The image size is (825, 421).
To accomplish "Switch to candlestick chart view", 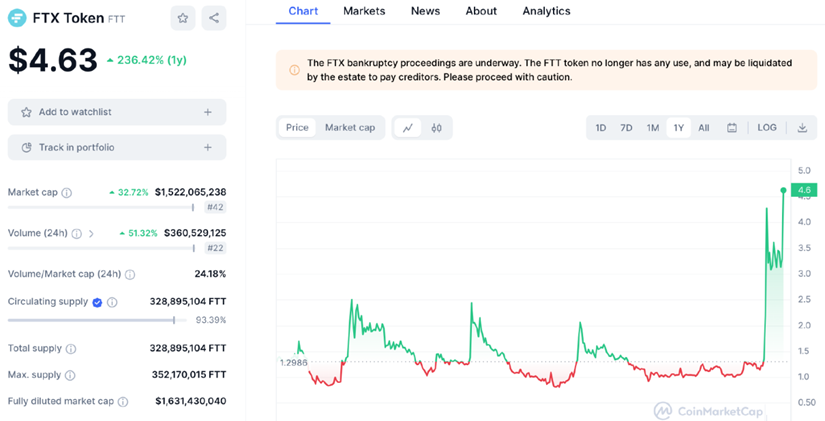I will 436,127.
